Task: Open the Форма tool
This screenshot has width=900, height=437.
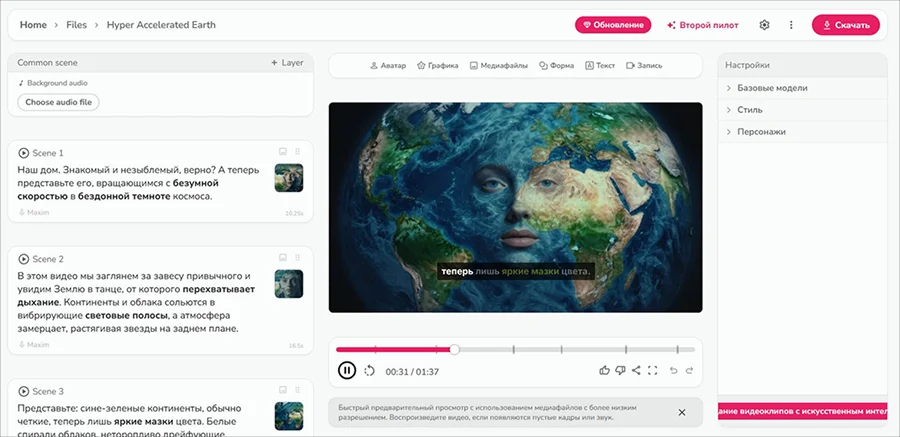Action: point(556,65)
